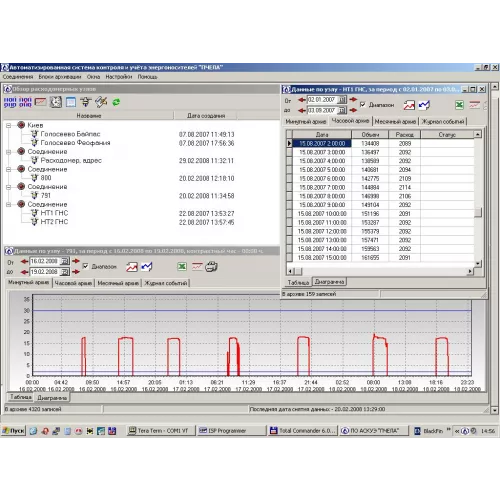Click the Расход column header in data table
500x500 pixels.
404,135
